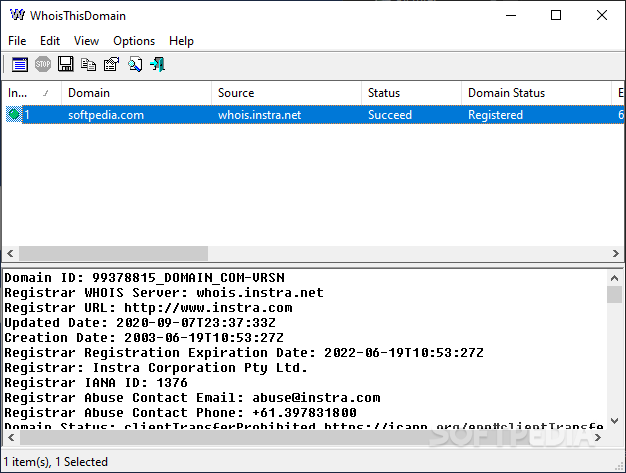
Task: Click the details pane scroll up arrow
Action: [x=614, y=278]
